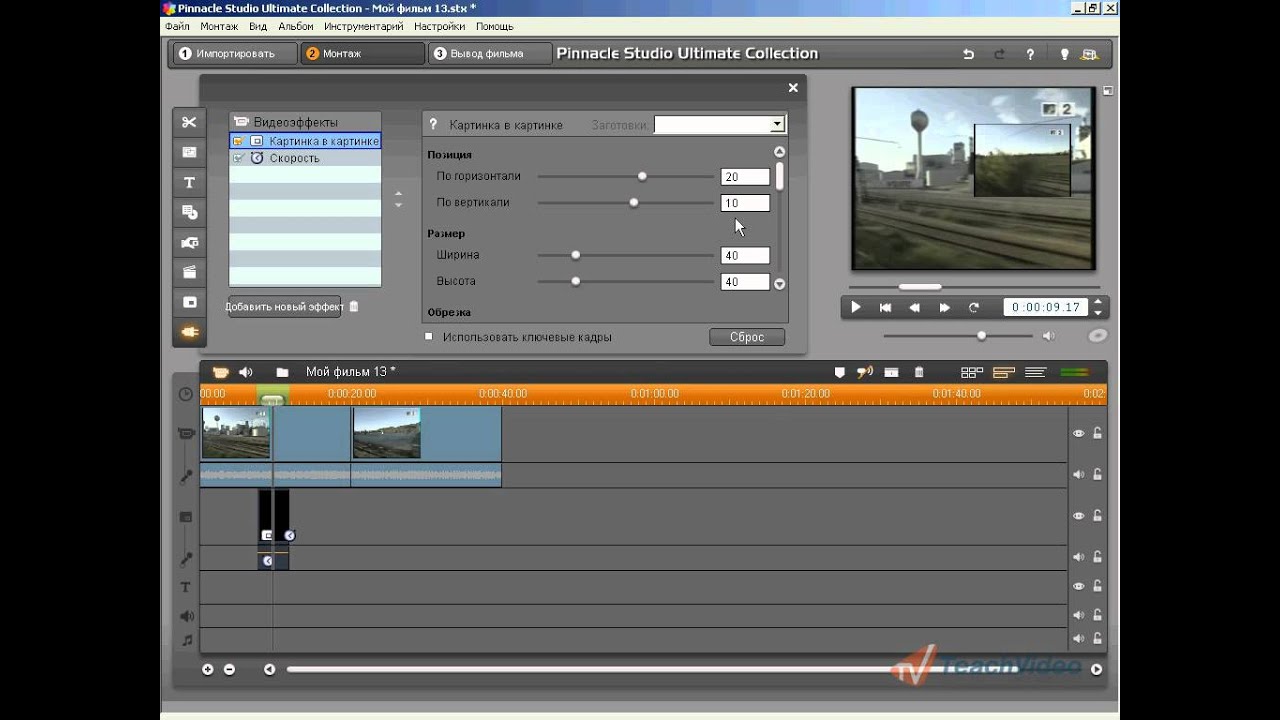Viewport: 1280px width, 720px height.
Task: Open project folder icon beside Мой фильм 13
Action: coord(282,372)
